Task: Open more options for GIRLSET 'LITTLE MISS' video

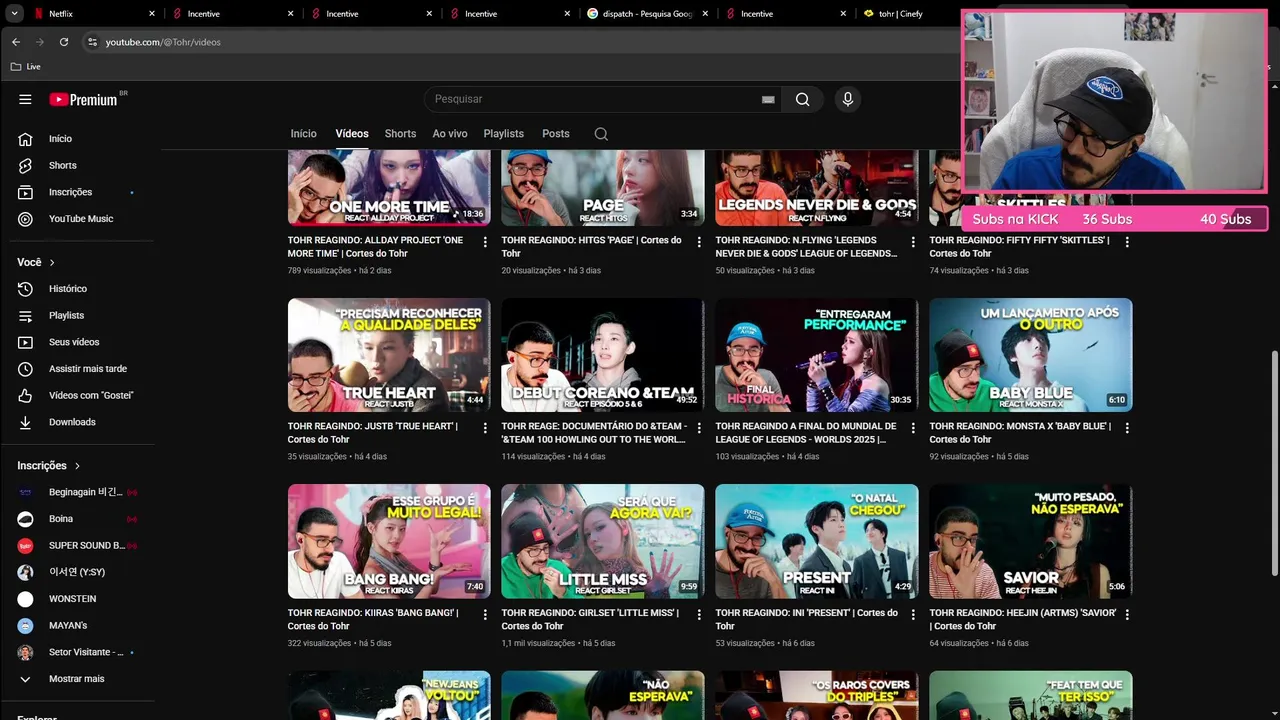Action: (x=699, y=615)
